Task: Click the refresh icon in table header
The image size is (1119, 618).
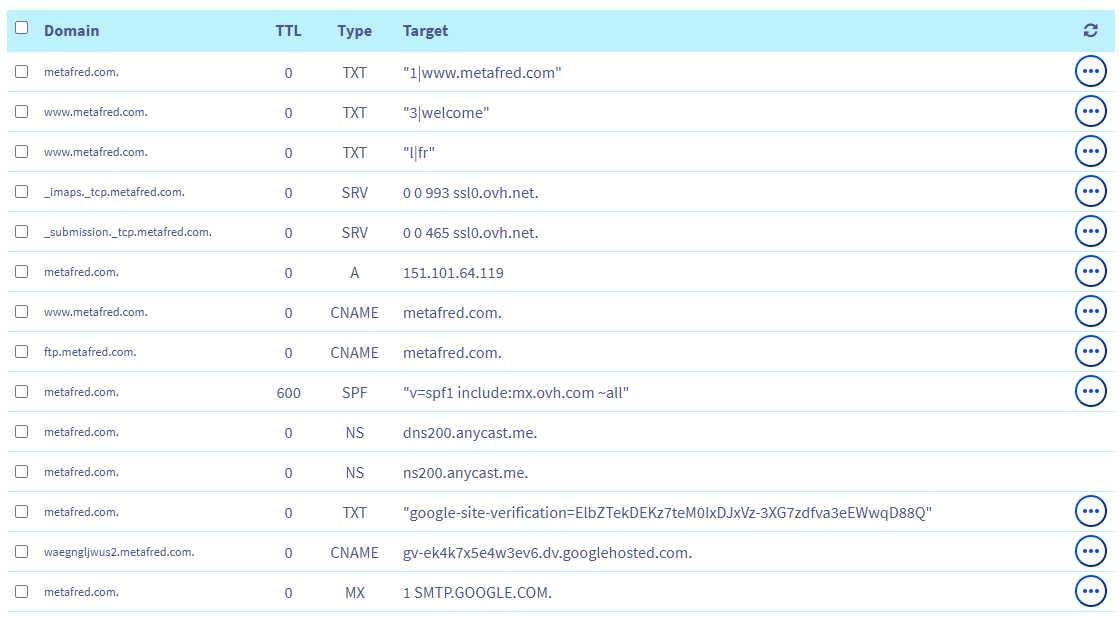Action: (1090, 31)
